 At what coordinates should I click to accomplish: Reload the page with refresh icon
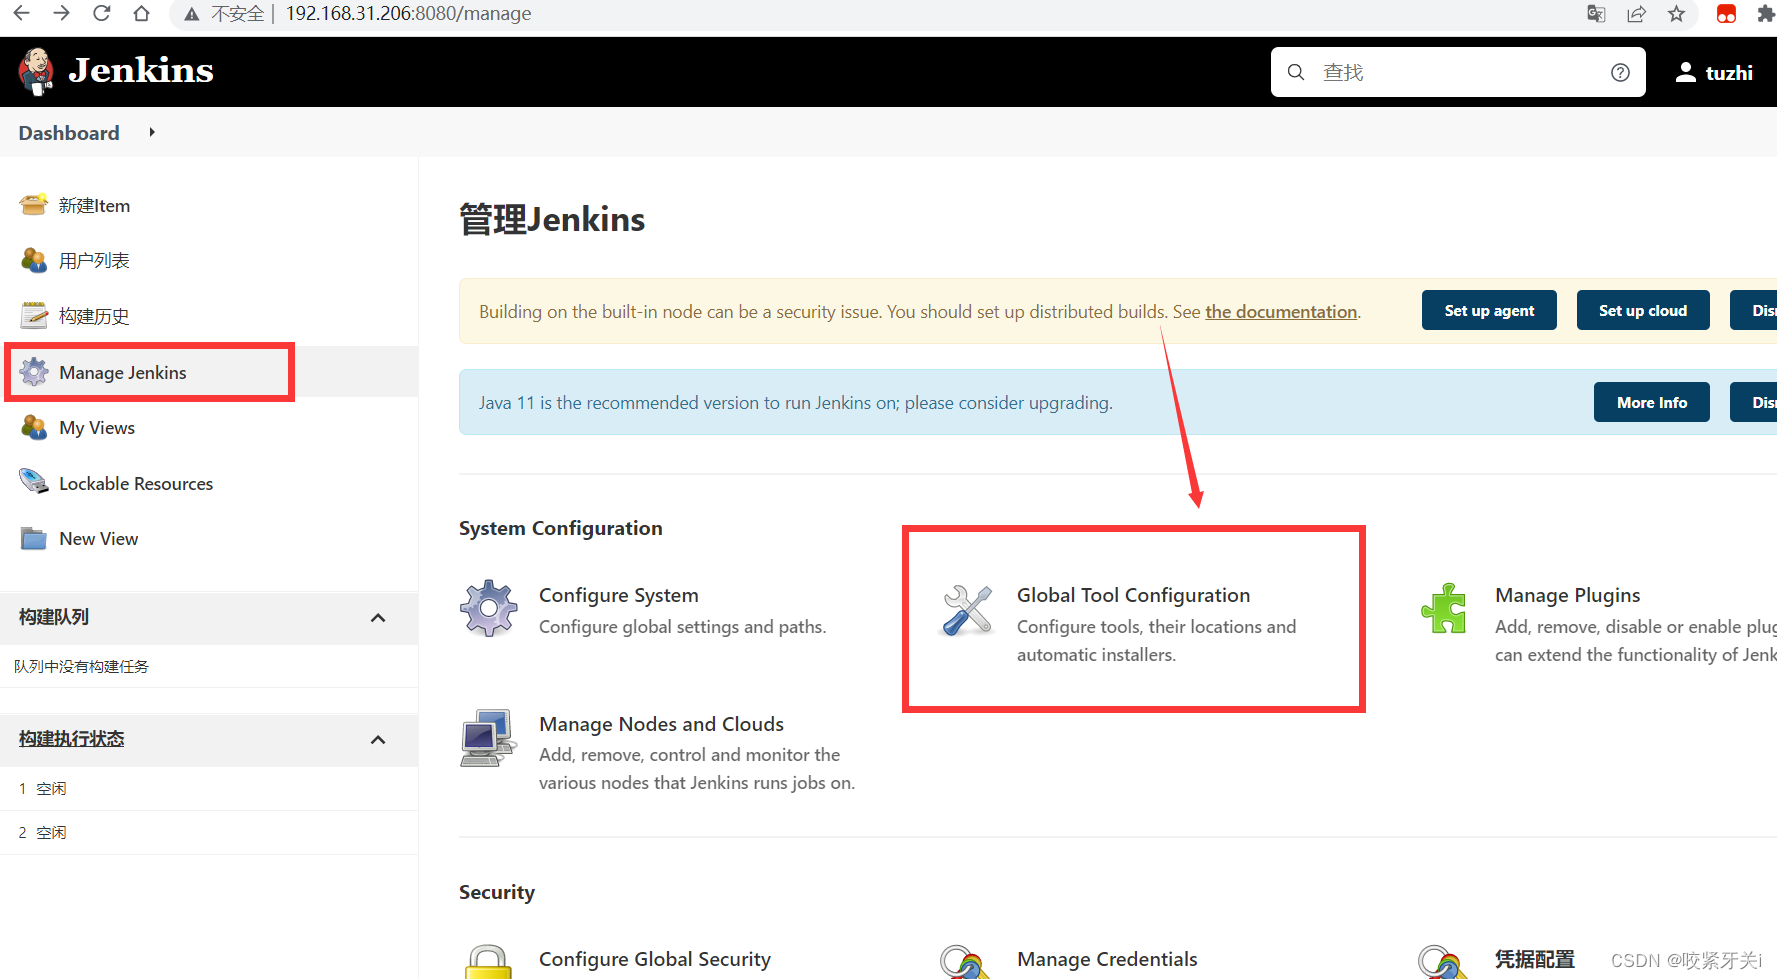click(101, 14)
